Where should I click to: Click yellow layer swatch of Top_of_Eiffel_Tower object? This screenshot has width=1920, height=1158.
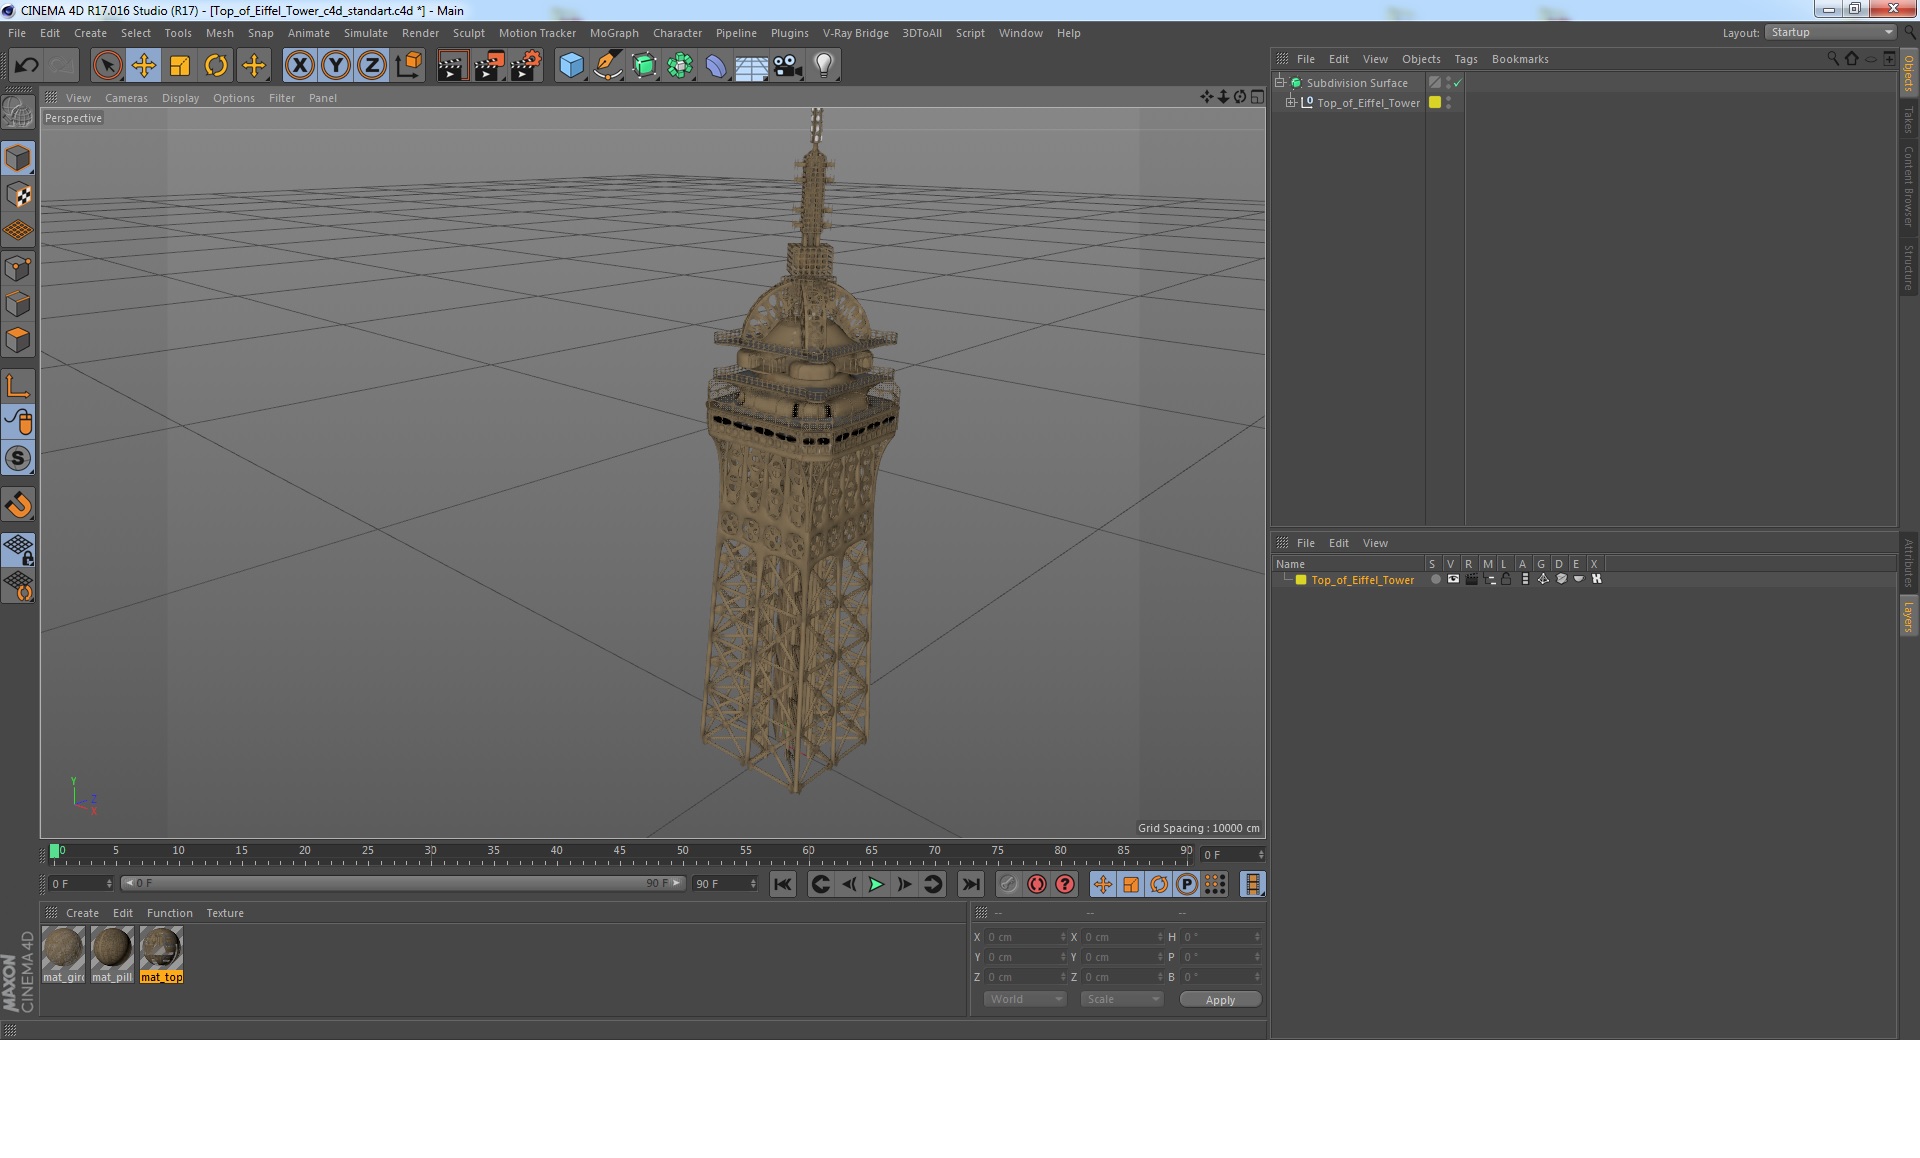[x=1435, y=102]
